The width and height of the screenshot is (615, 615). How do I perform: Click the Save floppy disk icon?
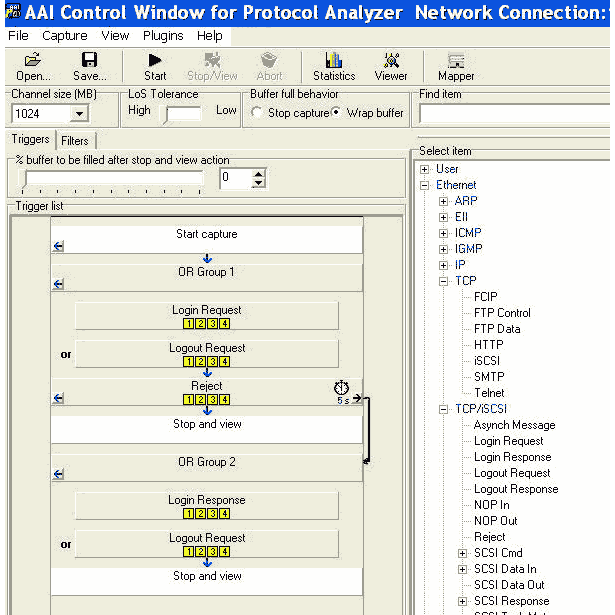tap(89, 61)
